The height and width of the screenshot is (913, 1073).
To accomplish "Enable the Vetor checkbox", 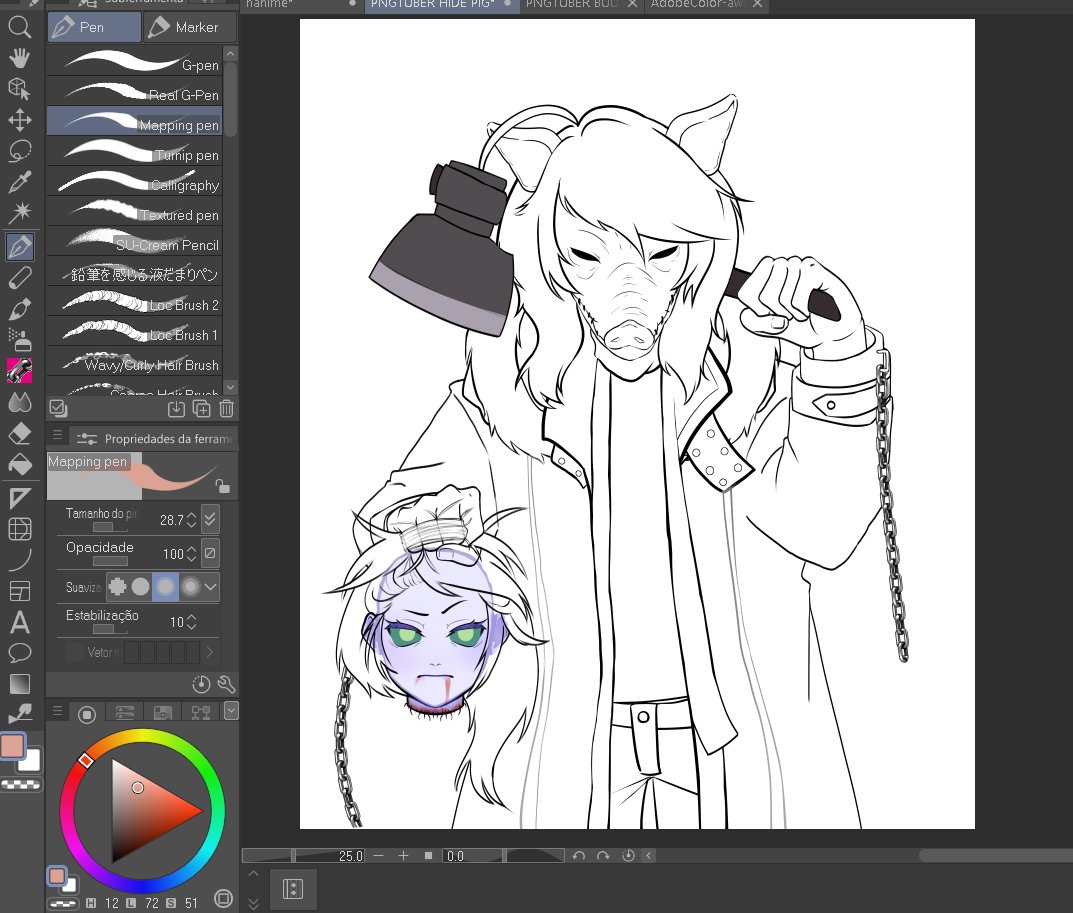I will [74, 652].
